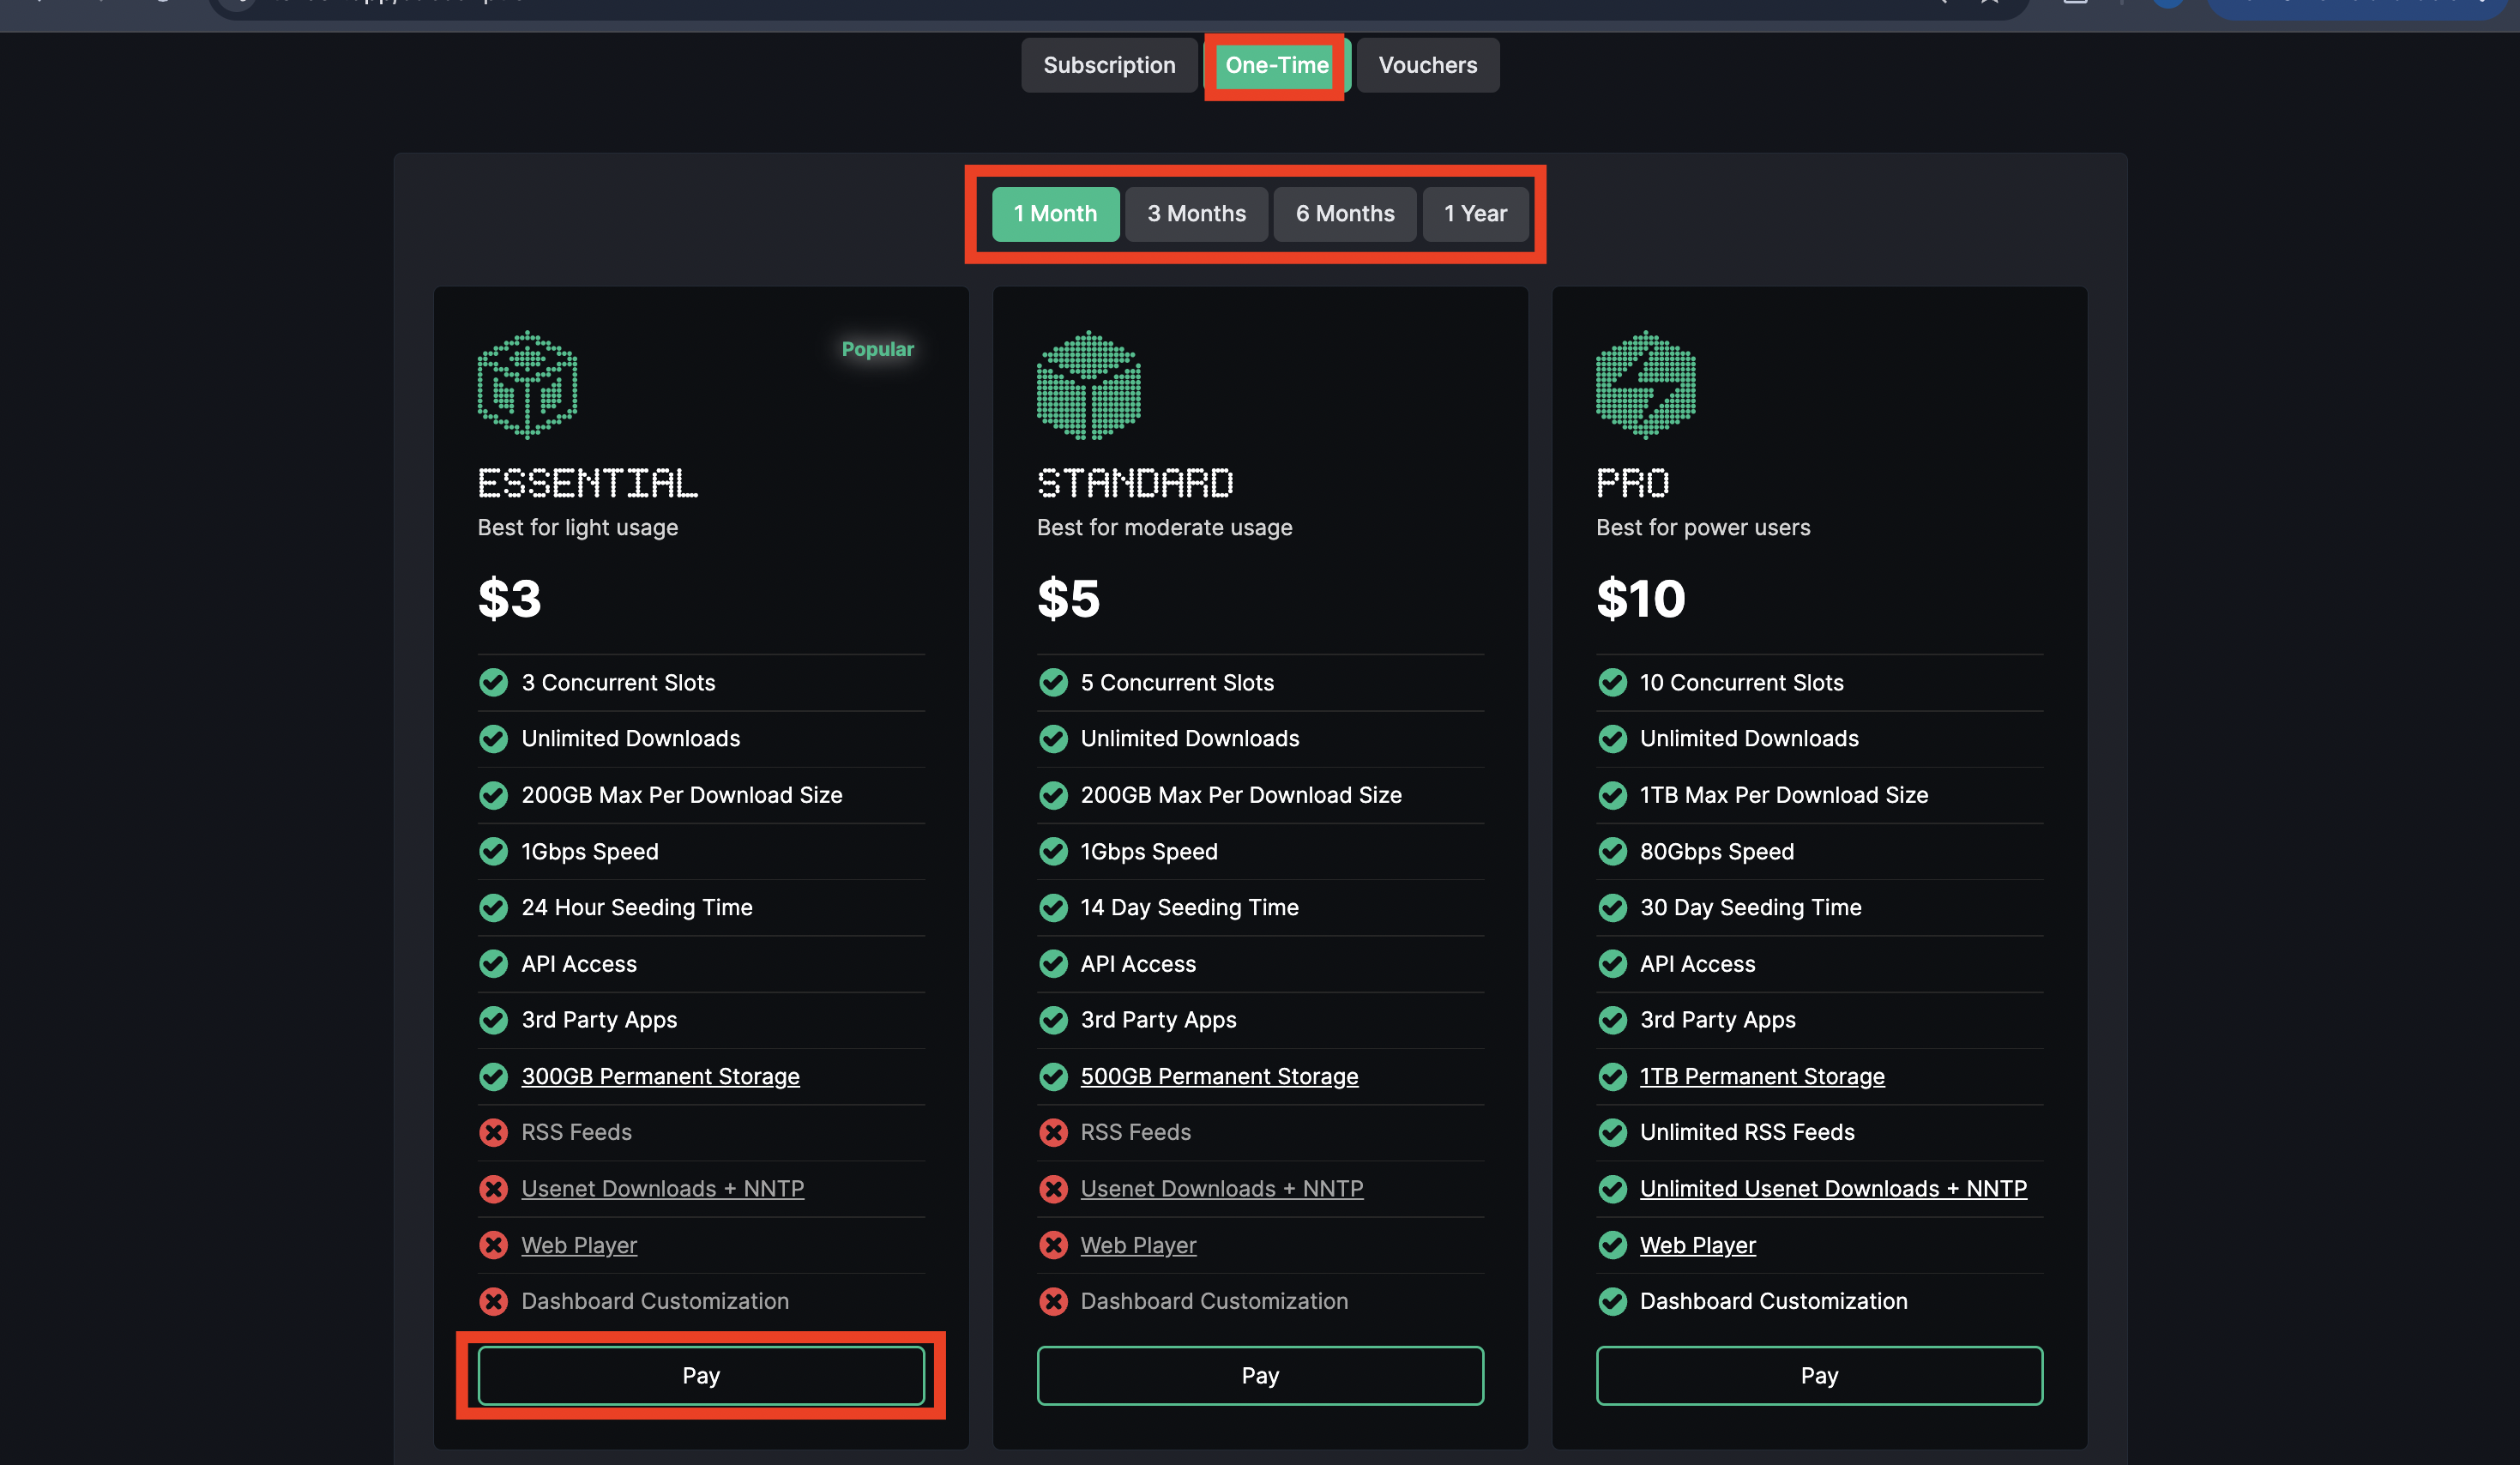The image size is (2520, 1465).
Task: Click the green check beside 10 Concurrent Slots
Action: 1612,682
